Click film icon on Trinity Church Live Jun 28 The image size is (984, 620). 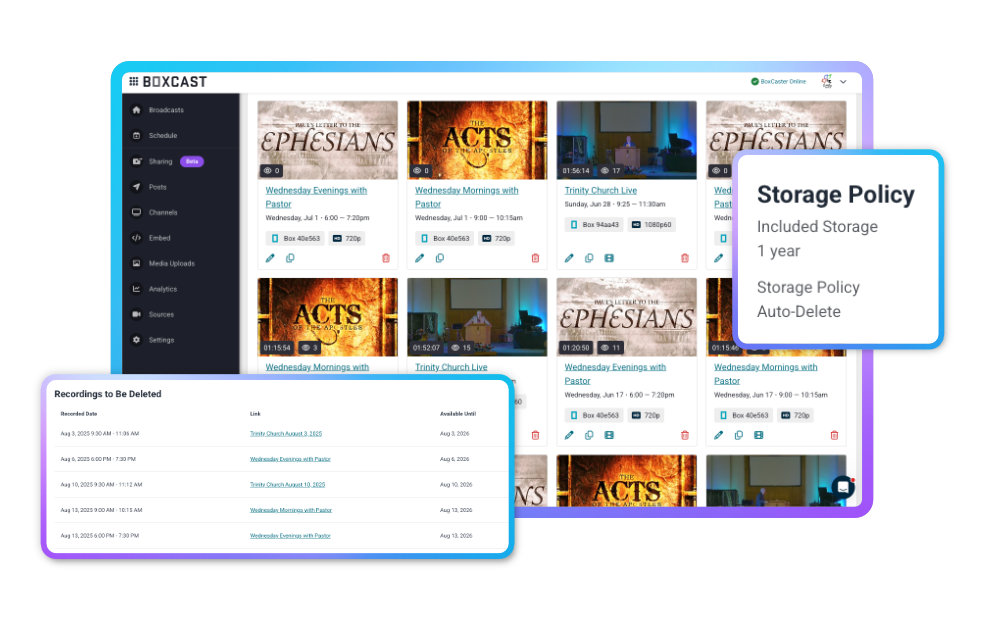(x=609, y=258)
